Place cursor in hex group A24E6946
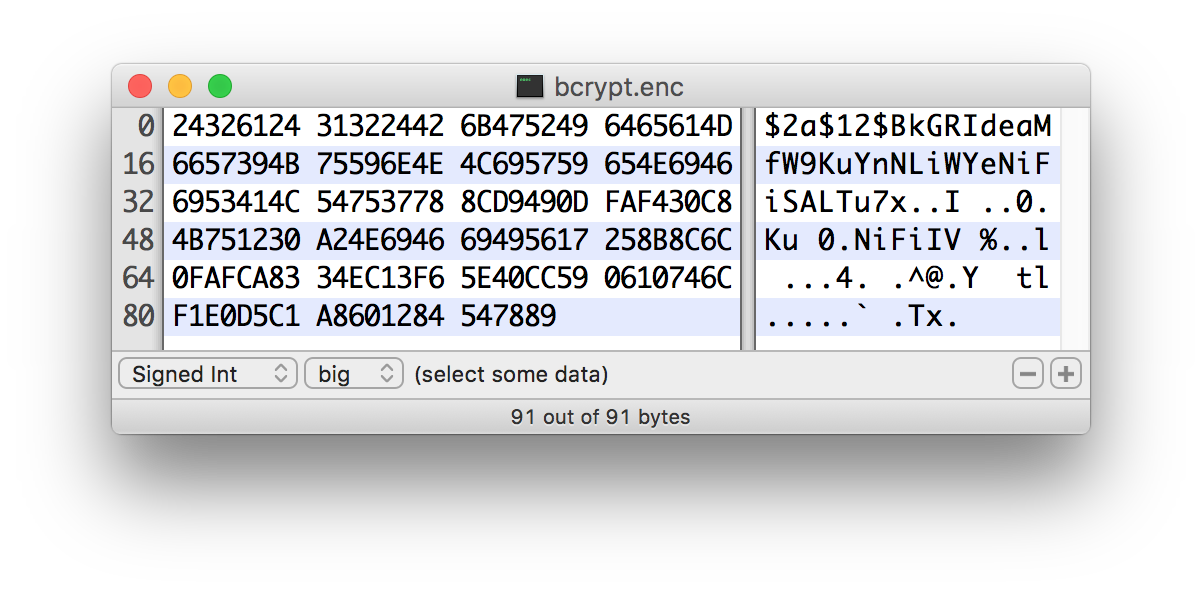Screen dimensions: 1202x594 point(380,241)
